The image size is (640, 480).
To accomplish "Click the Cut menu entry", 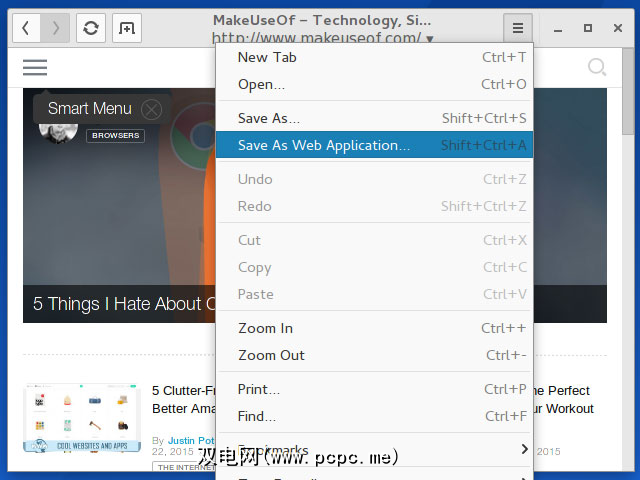I will click(x=374, y=240).
